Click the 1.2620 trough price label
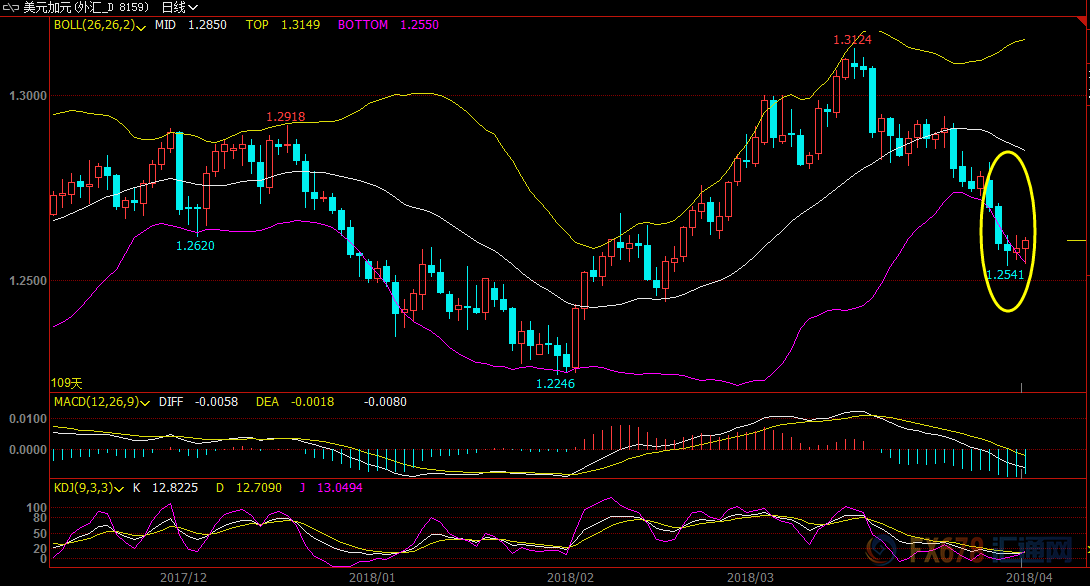 point(195,245)
